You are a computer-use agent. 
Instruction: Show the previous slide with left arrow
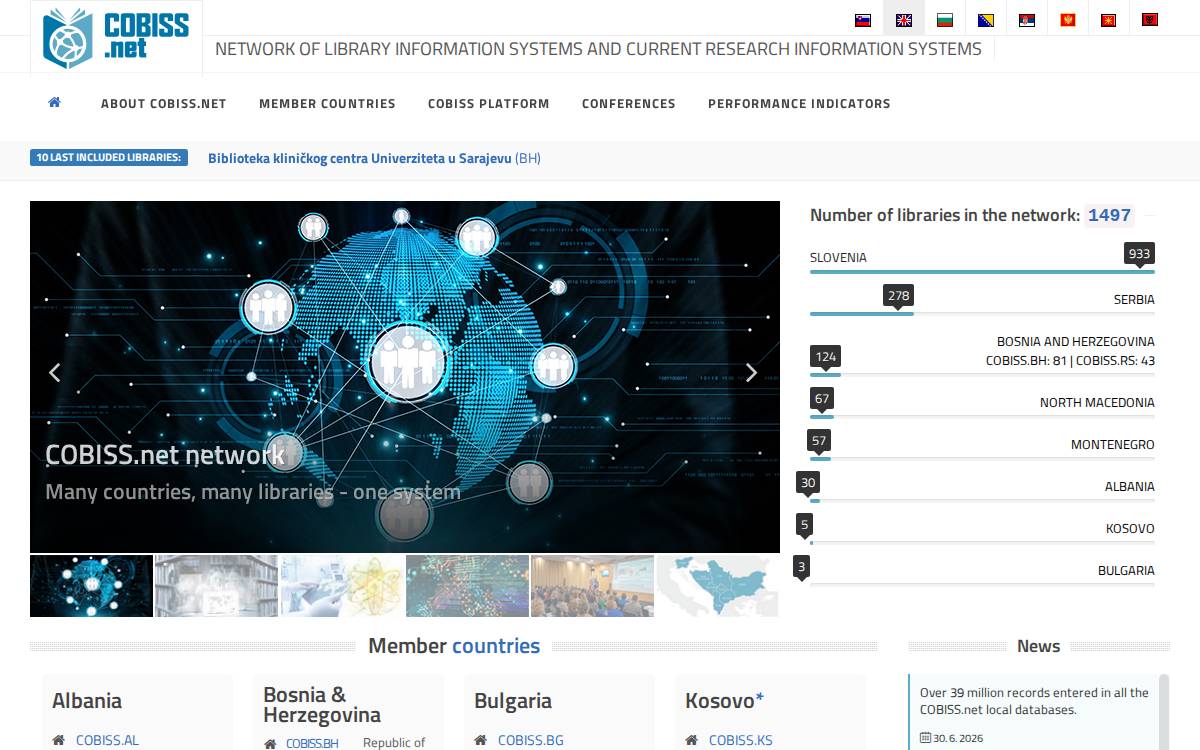pyautogui.click(x=55, y=372)
